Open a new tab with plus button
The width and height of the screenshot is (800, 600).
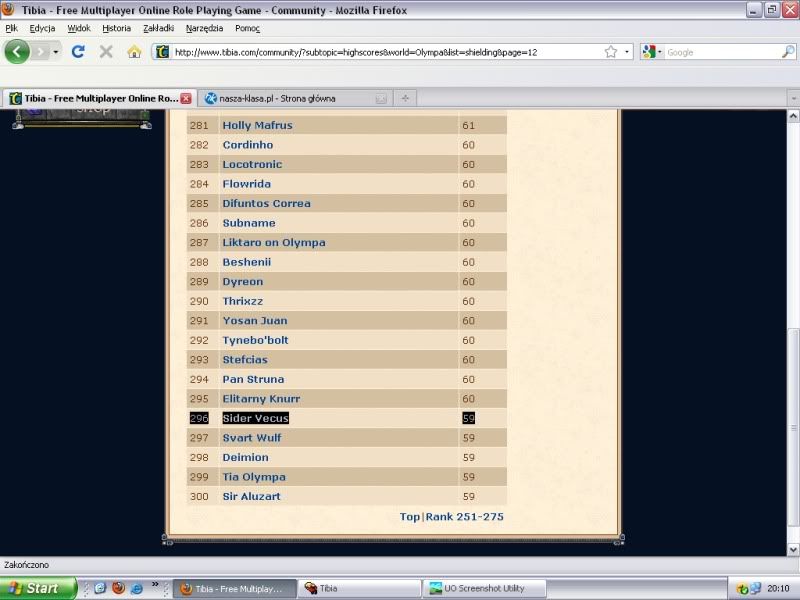click(x=405, y=98)
